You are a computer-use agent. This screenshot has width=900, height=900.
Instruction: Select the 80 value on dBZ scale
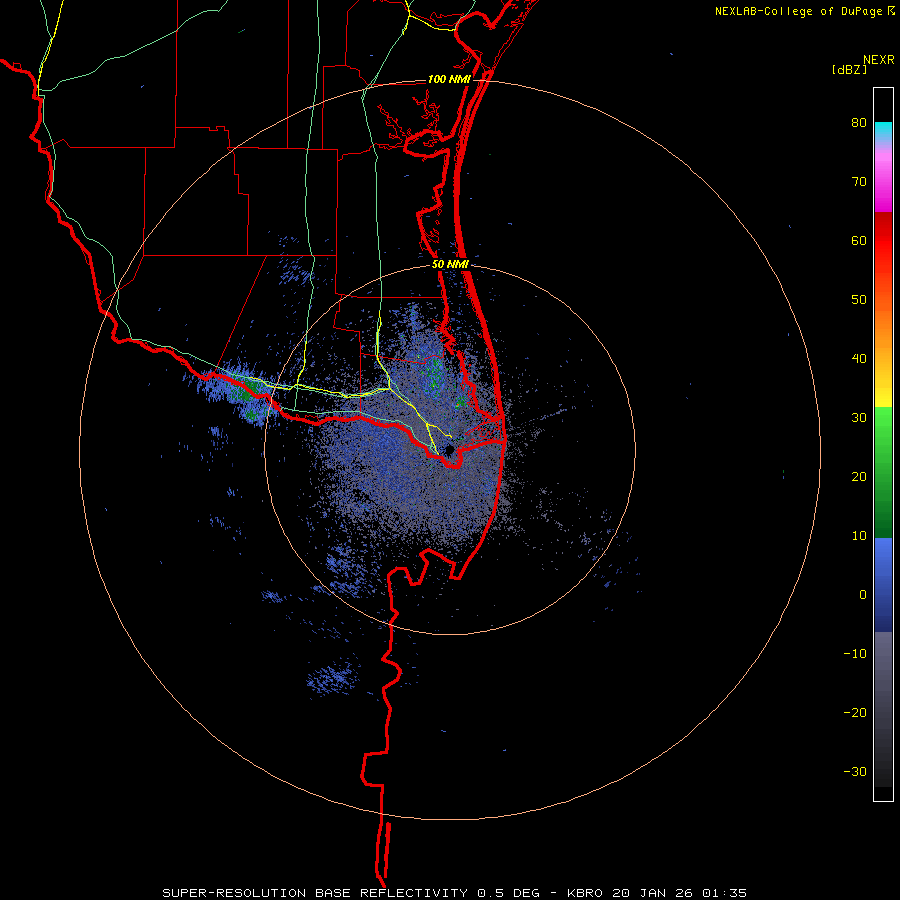click(x=859, y=123)
